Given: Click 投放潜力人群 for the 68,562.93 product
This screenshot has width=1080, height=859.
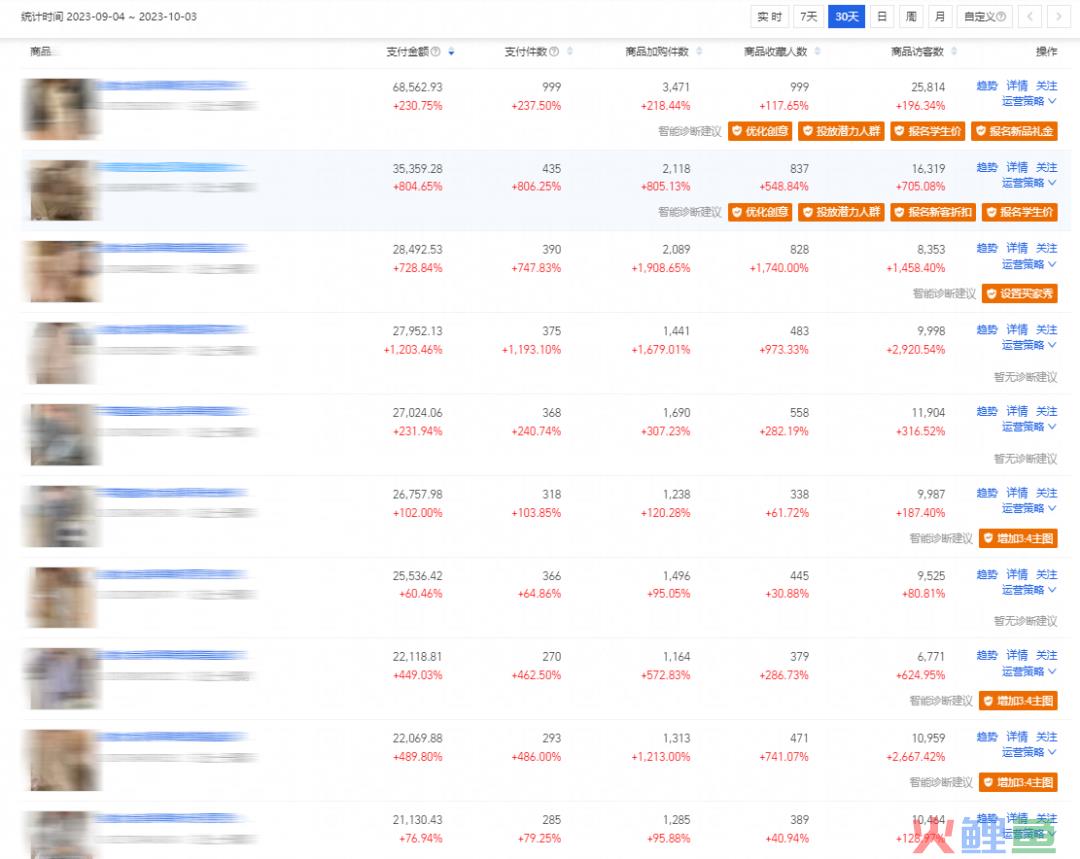Looking at the screenshot, I should [841, 131].
